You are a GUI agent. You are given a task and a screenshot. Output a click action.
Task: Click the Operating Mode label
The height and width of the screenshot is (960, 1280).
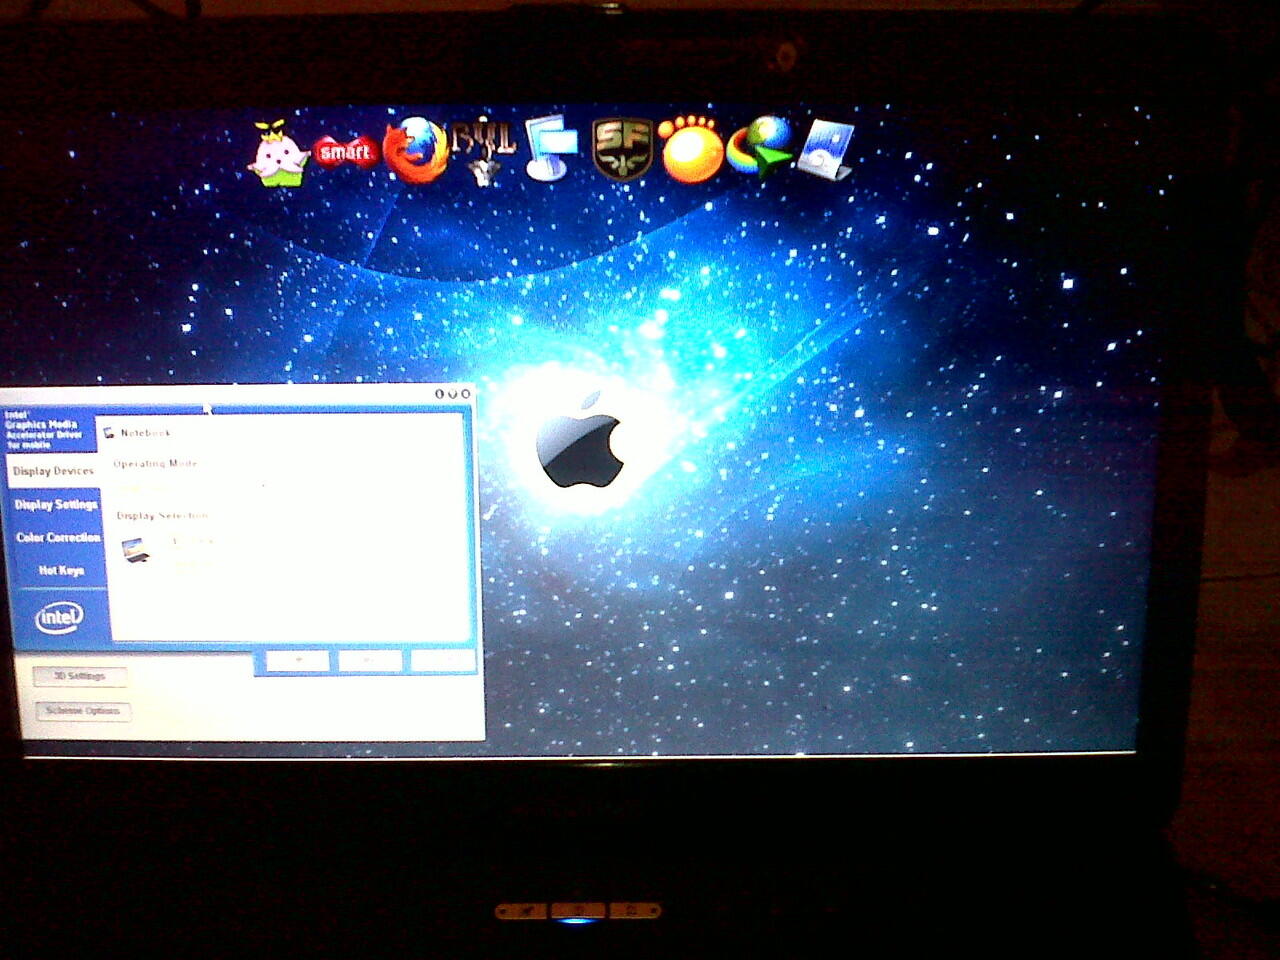pos(155,464)
